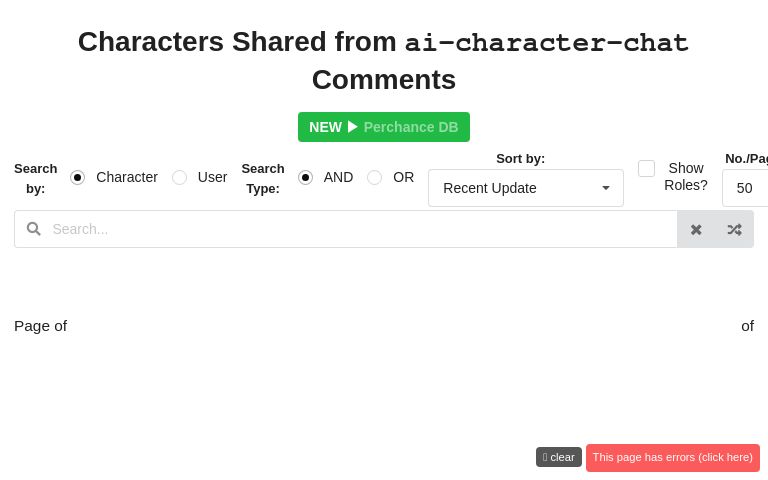Open the No./Page dropdown showing 50
The height and width of the screenshot is (480, 768).
coord(747,188)
